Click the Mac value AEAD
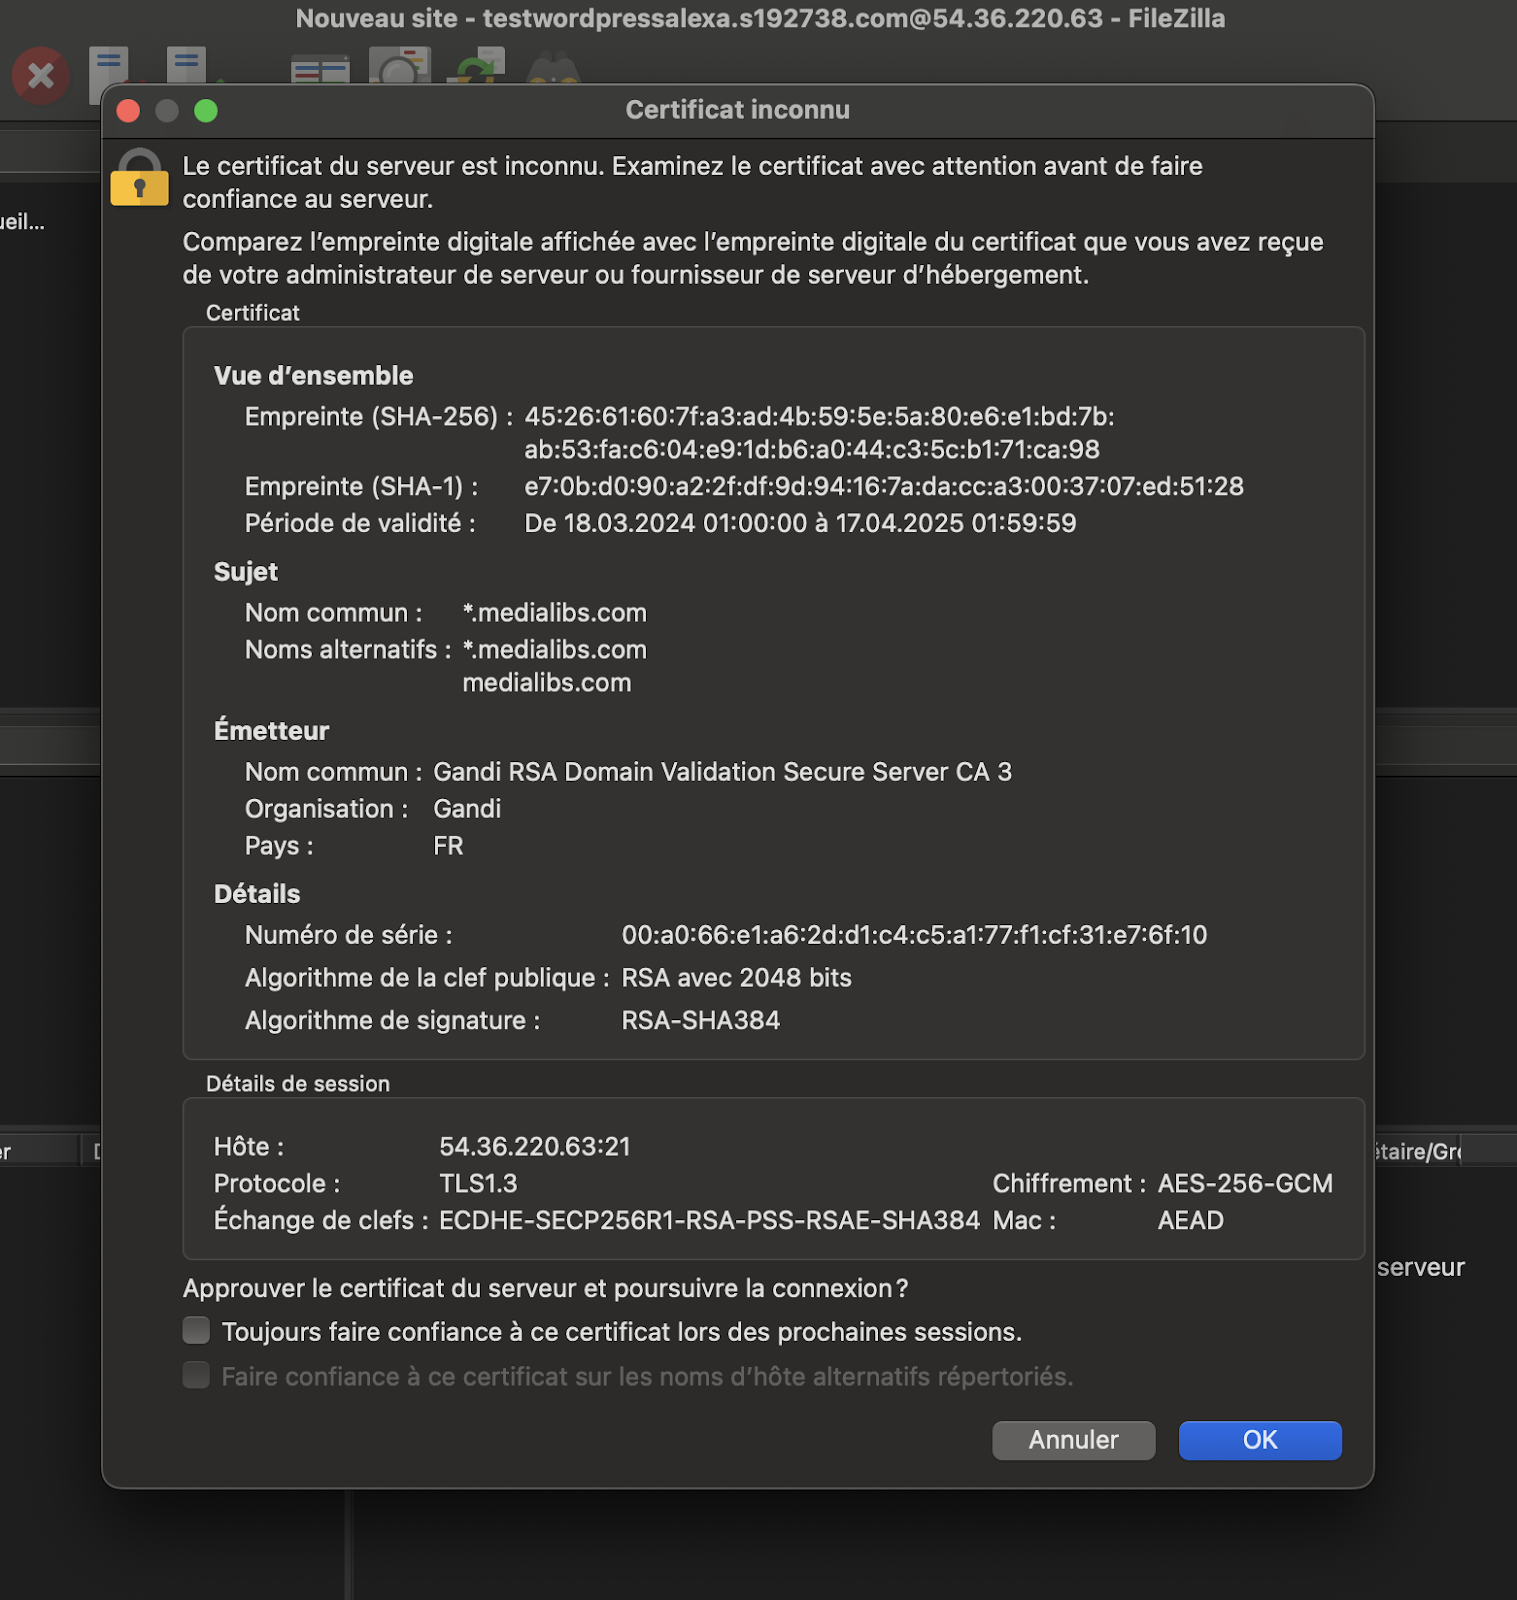This screenshot has height=1600, width=1517. point(1190,1220)
